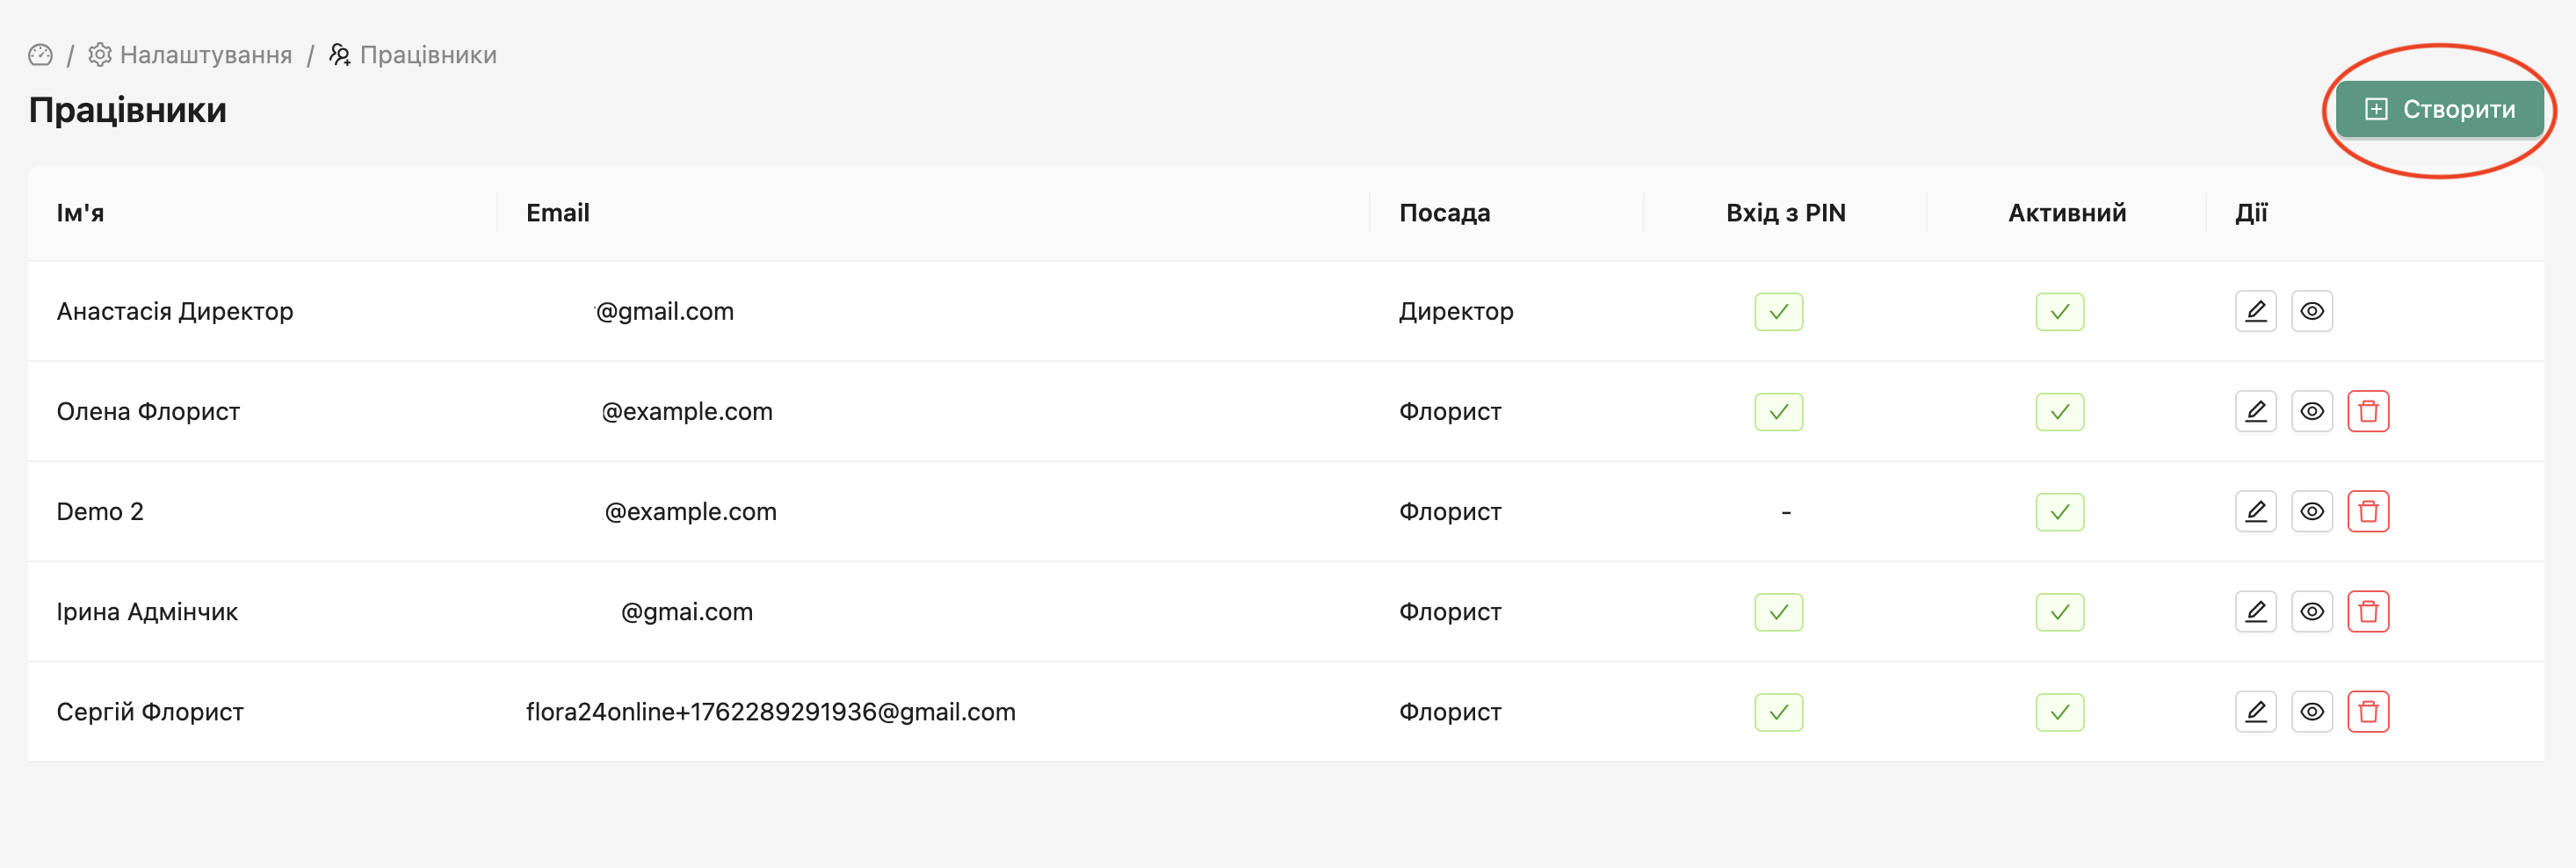
Task: Delete Олена Флорист using trash icon
Action: coord(2367,411)
